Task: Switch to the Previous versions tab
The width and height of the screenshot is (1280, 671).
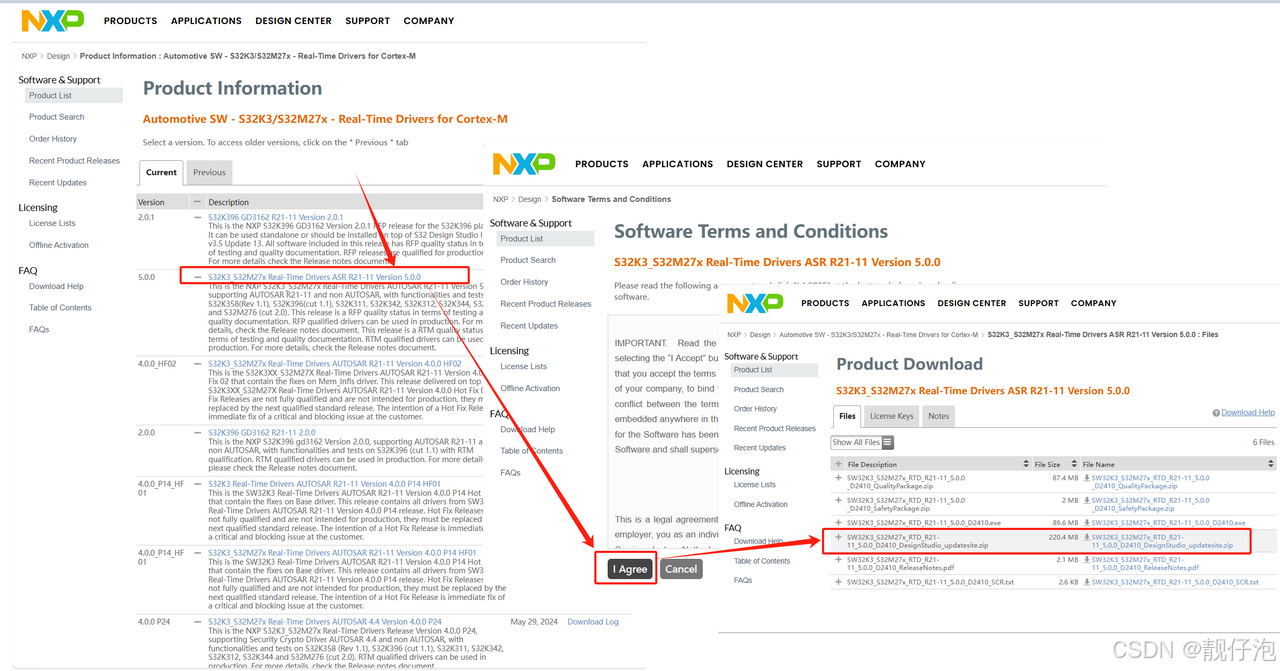Action: click(208, 172)
